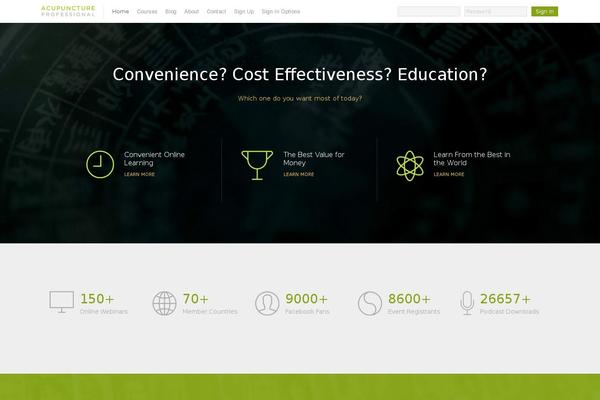Open the Blog page

171,11
